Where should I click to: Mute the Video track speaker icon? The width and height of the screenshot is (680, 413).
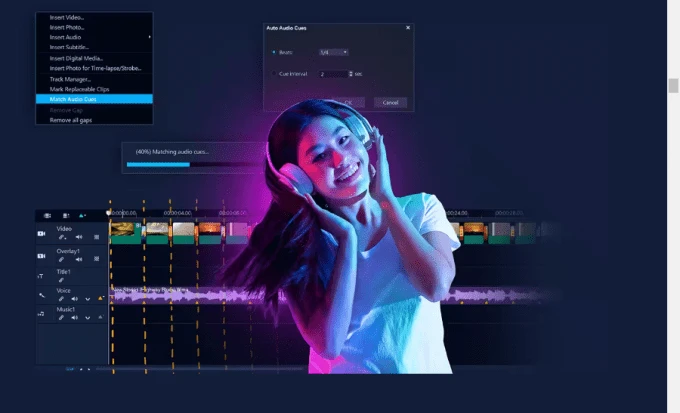[79, 237]
